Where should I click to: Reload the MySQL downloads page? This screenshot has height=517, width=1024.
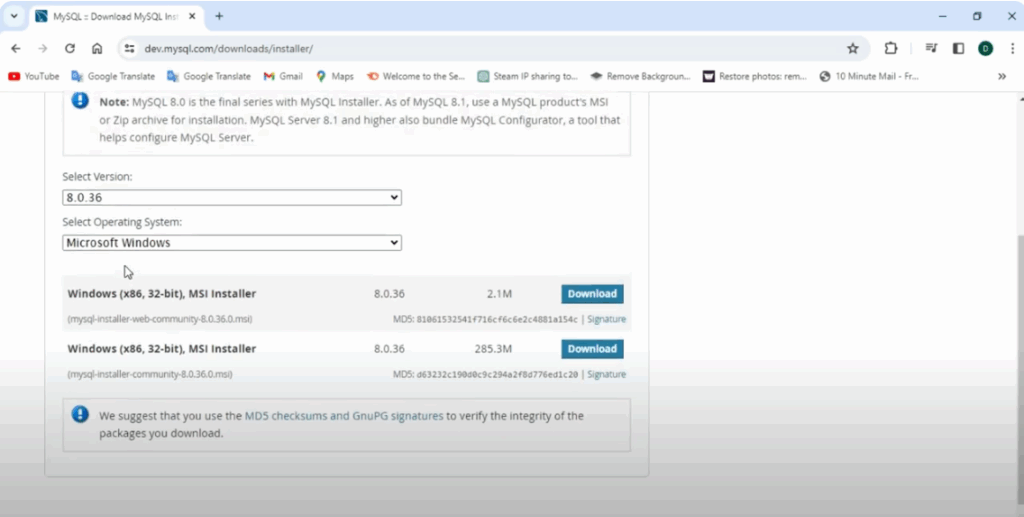[70, 48]
